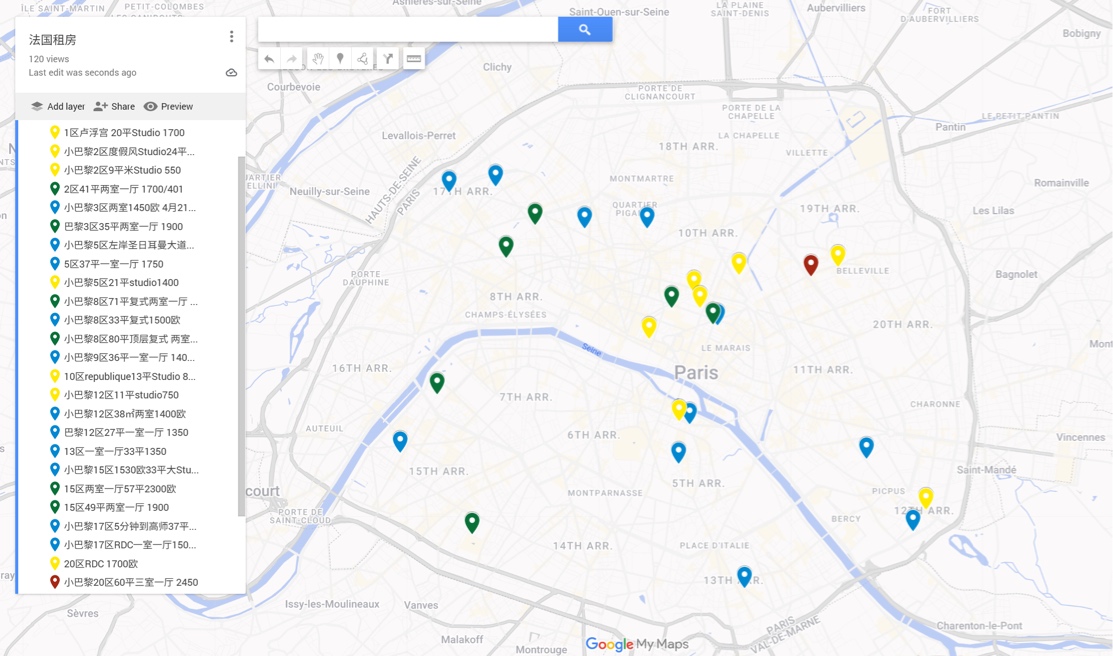The image size is (1113, 656).
Task: Click the Share button
Action: [x=114, y=106]
